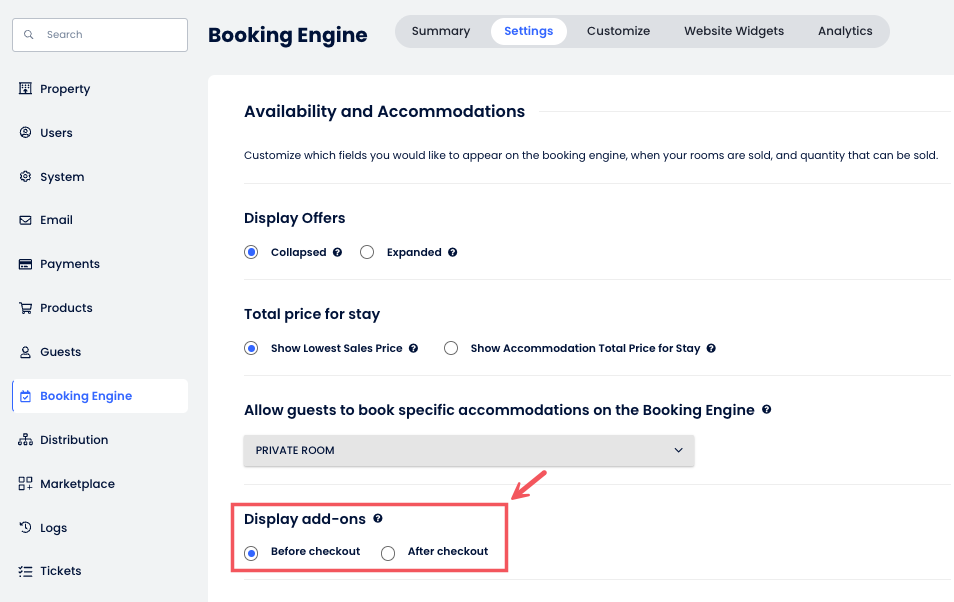
Task: Select the Collapsed display offers option
Action: pyautogui.click(x=251, y=253)
